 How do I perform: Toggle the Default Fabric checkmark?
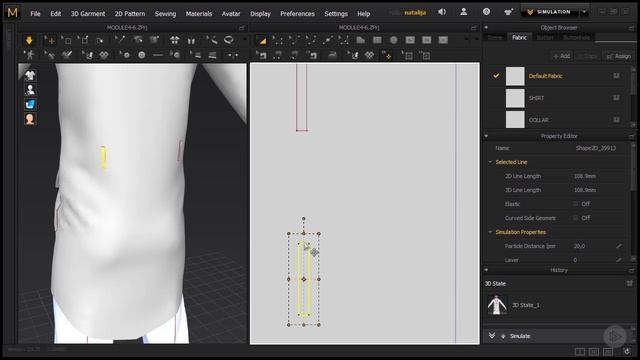496,76
